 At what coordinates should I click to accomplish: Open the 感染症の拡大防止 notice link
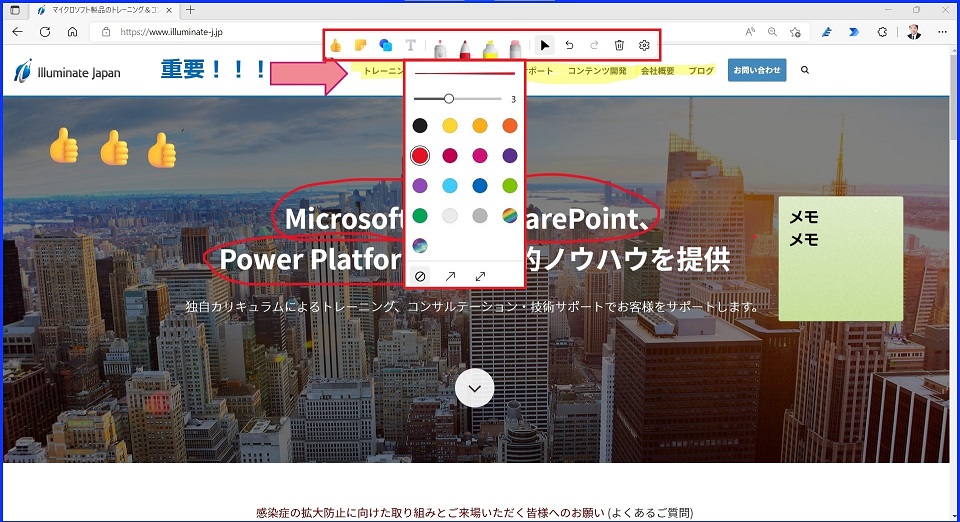point(474,513)
